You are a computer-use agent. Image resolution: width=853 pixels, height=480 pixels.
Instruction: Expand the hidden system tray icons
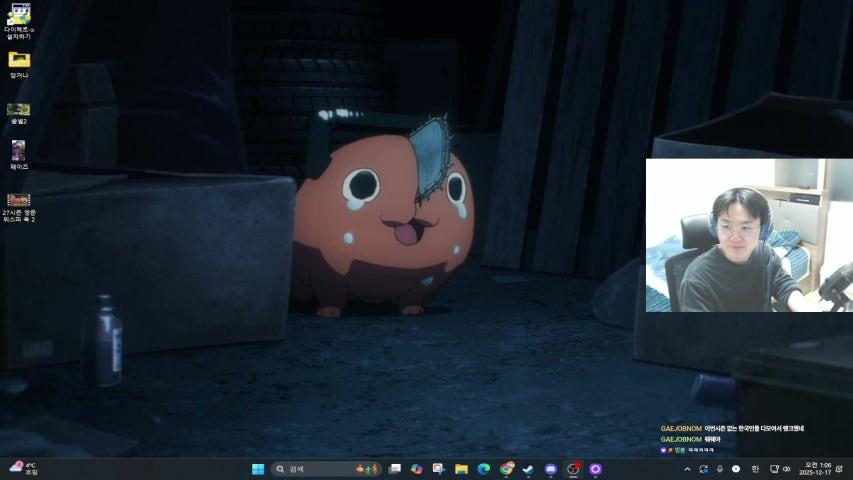(x=687, y=469)
